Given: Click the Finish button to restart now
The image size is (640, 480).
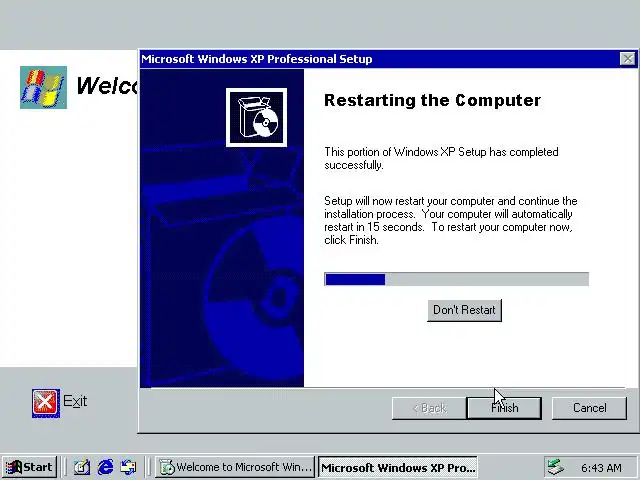Looking at the screenshot, I should tap(504, 408).
